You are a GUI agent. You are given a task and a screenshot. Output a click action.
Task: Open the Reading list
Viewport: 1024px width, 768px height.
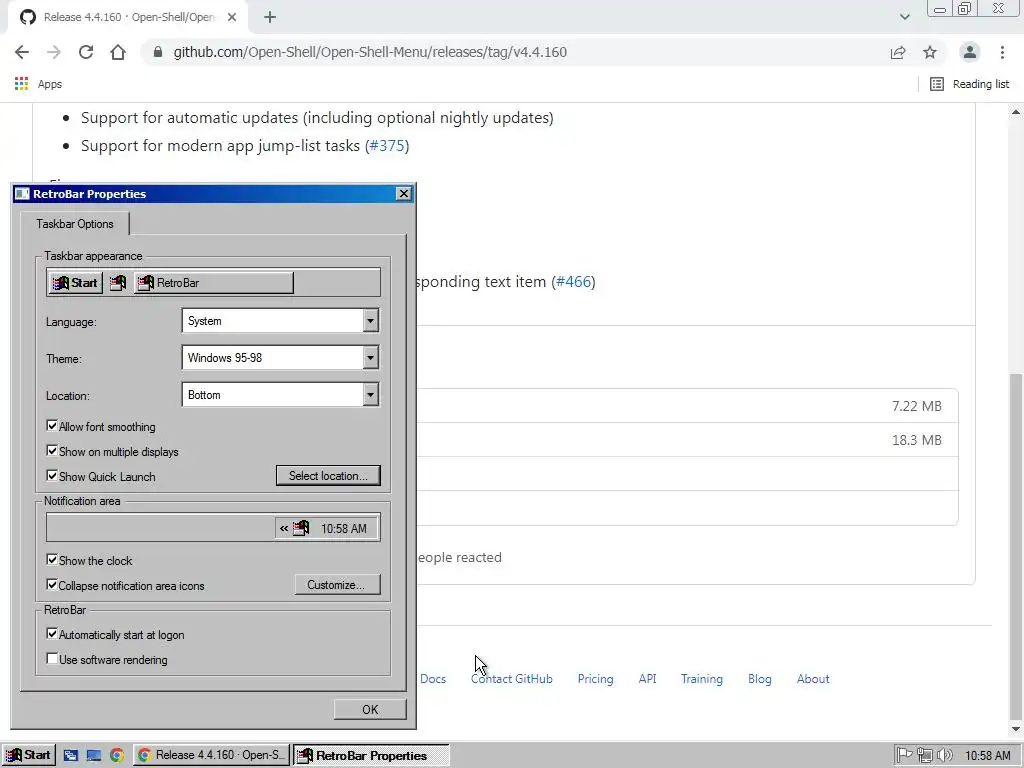(x=969, y=84)
